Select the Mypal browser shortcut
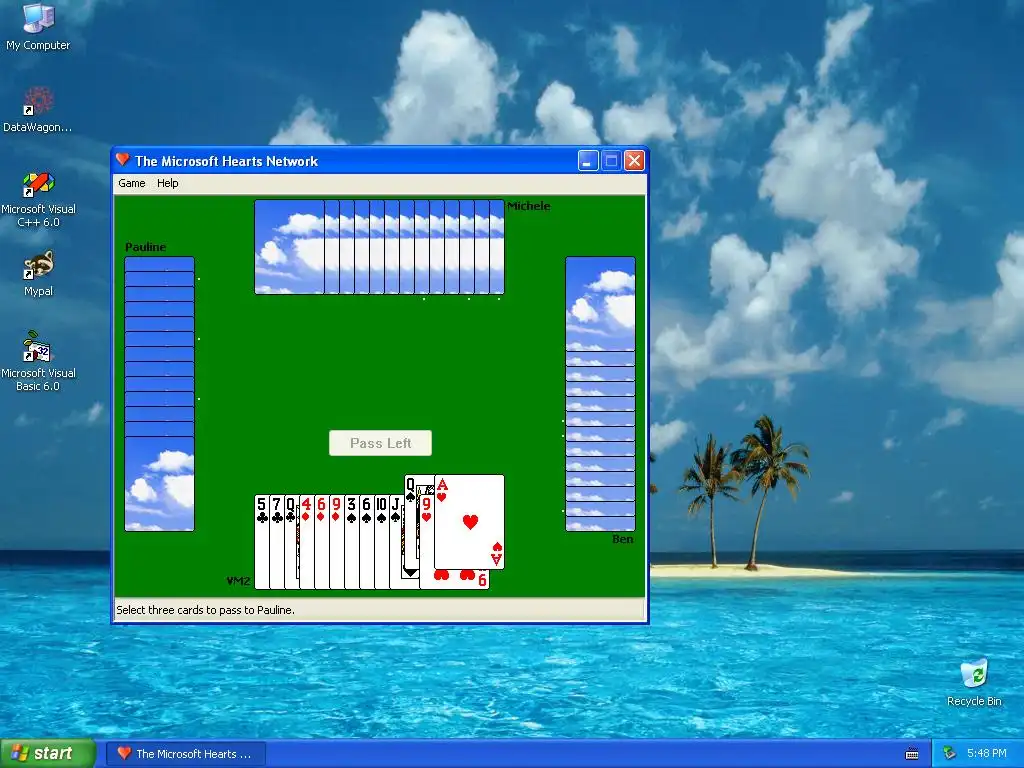The image size is (1024, 768). coord(38,274)
